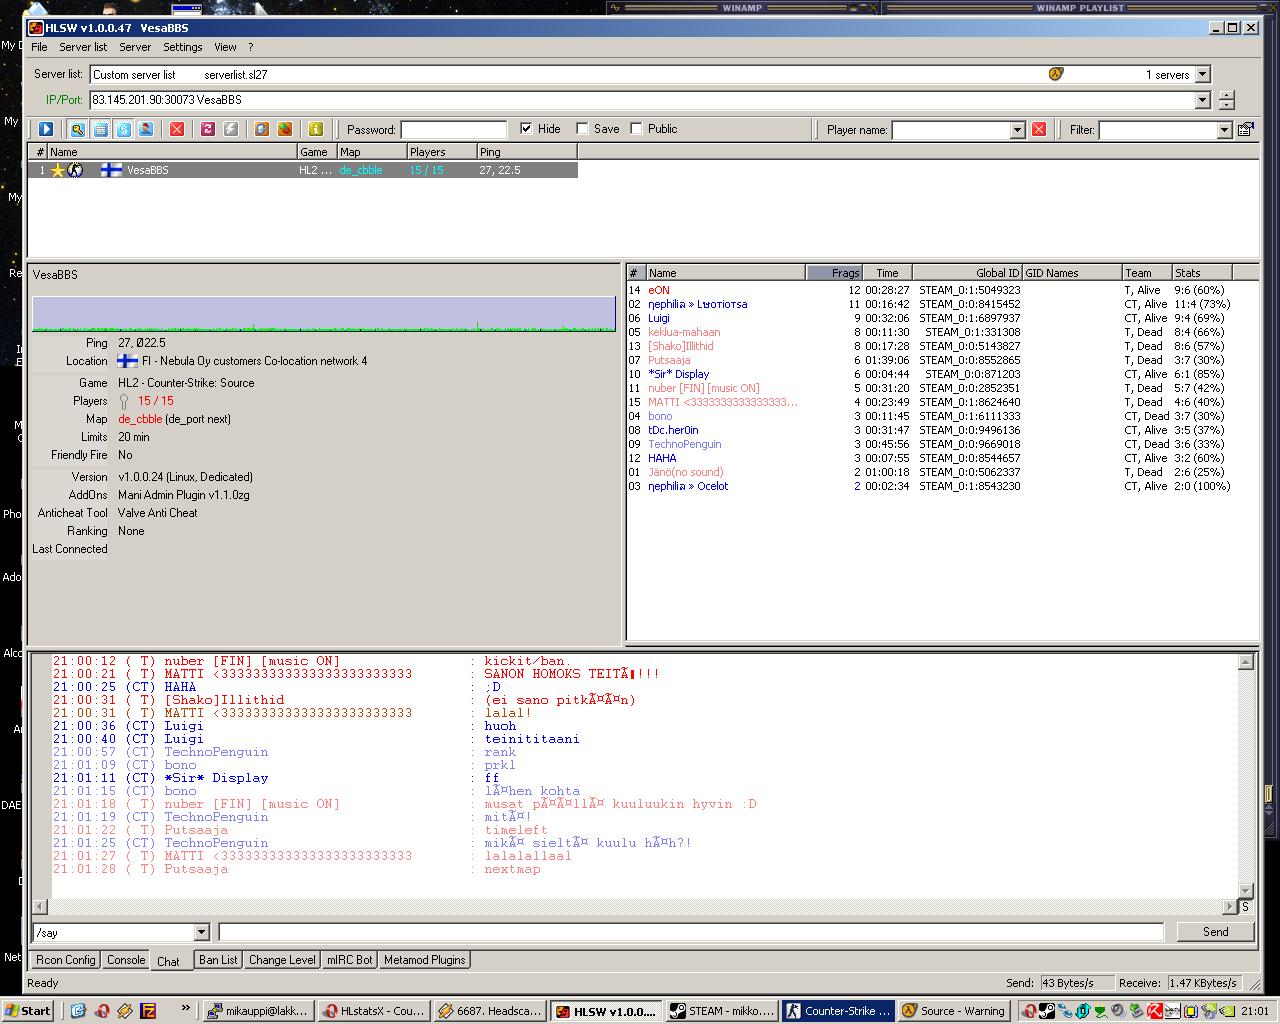
Task: Enable the Save password checkbox
Action: pyautogui.click(x=582, y=129)
